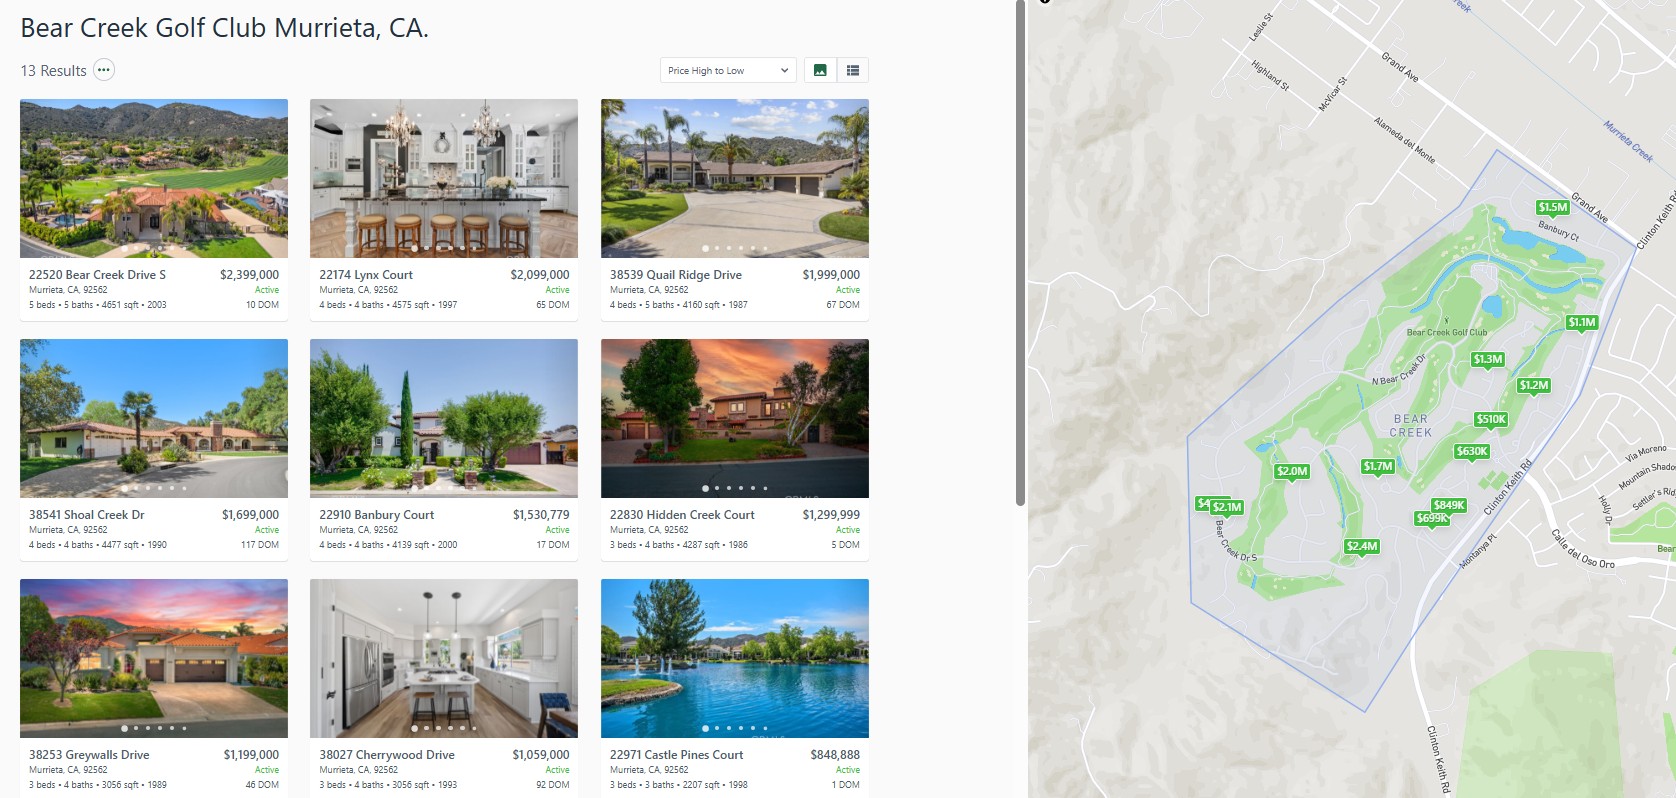Open the 22971 Castle Pines Court lake photo
The height and width of the screenshot is (798, 1676).
pyautogui.click(x=734, y=658)
